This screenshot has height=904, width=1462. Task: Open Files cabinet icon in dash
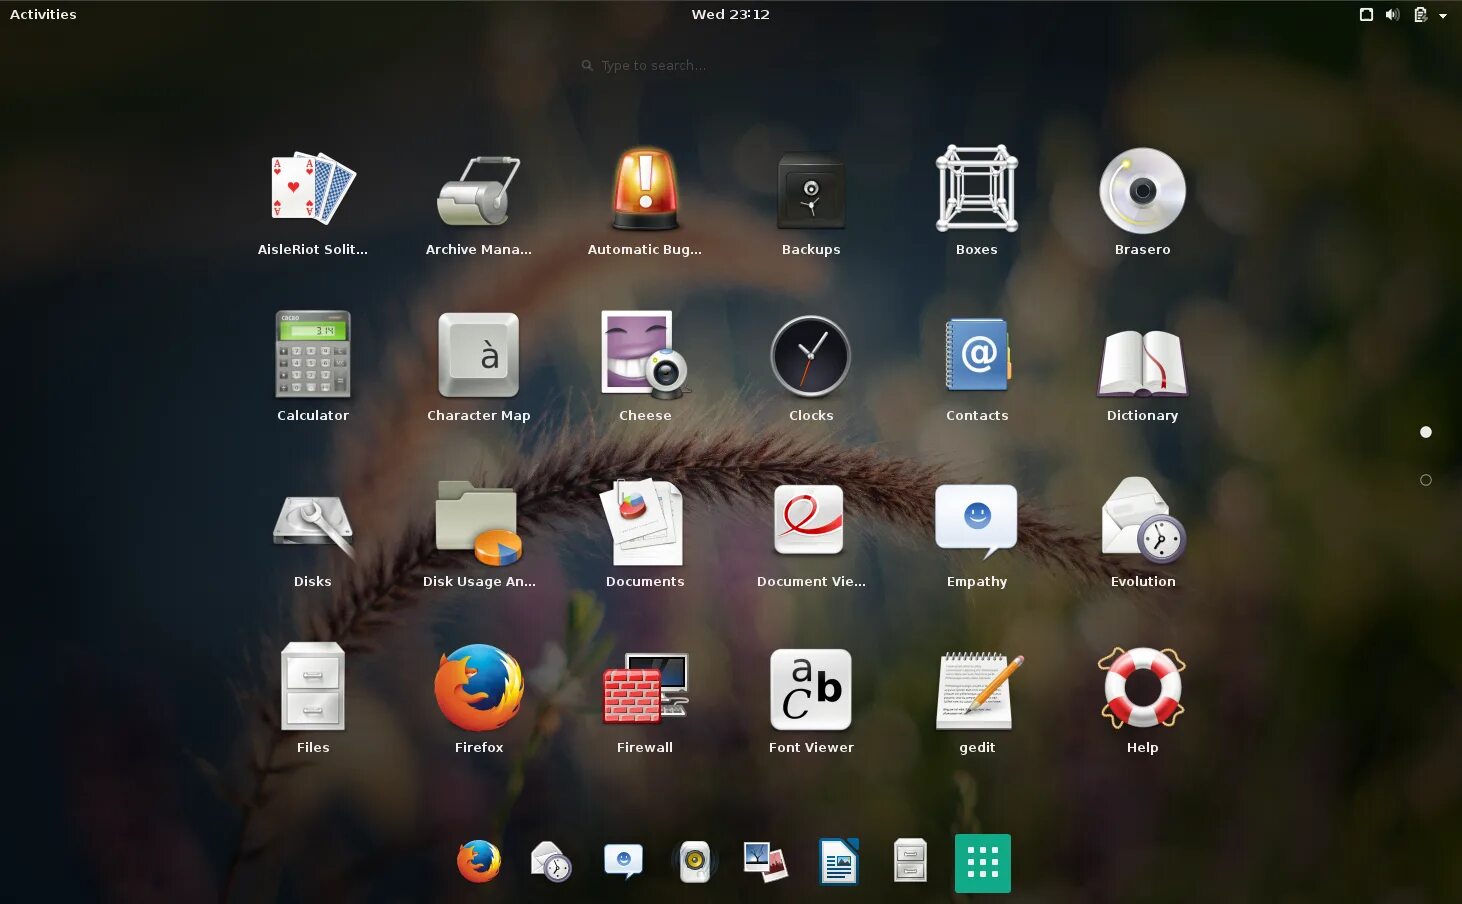tap(911, 860)
